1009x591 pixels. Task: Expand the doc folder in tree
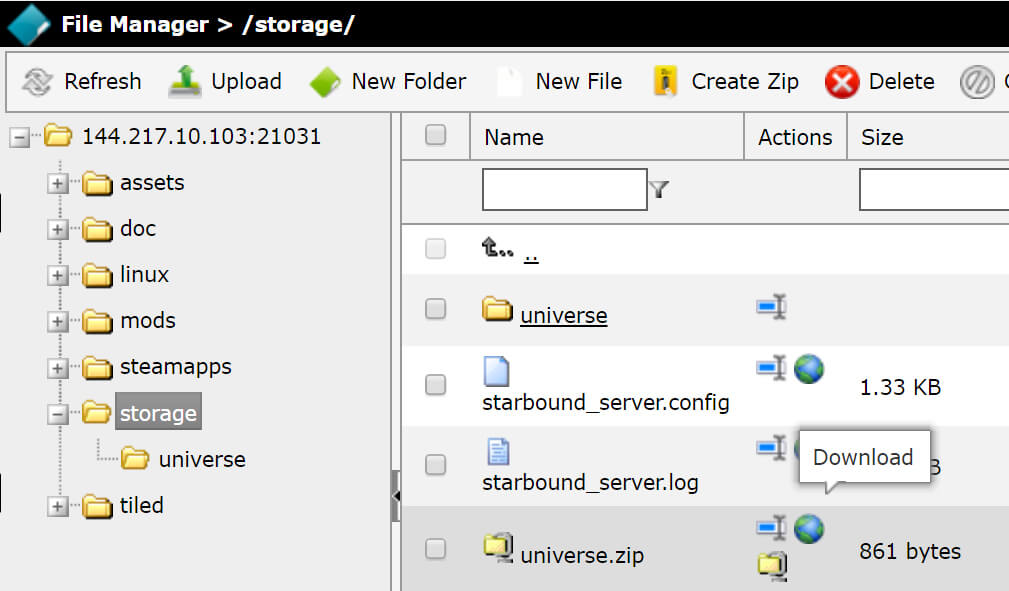tap(57, 229)
